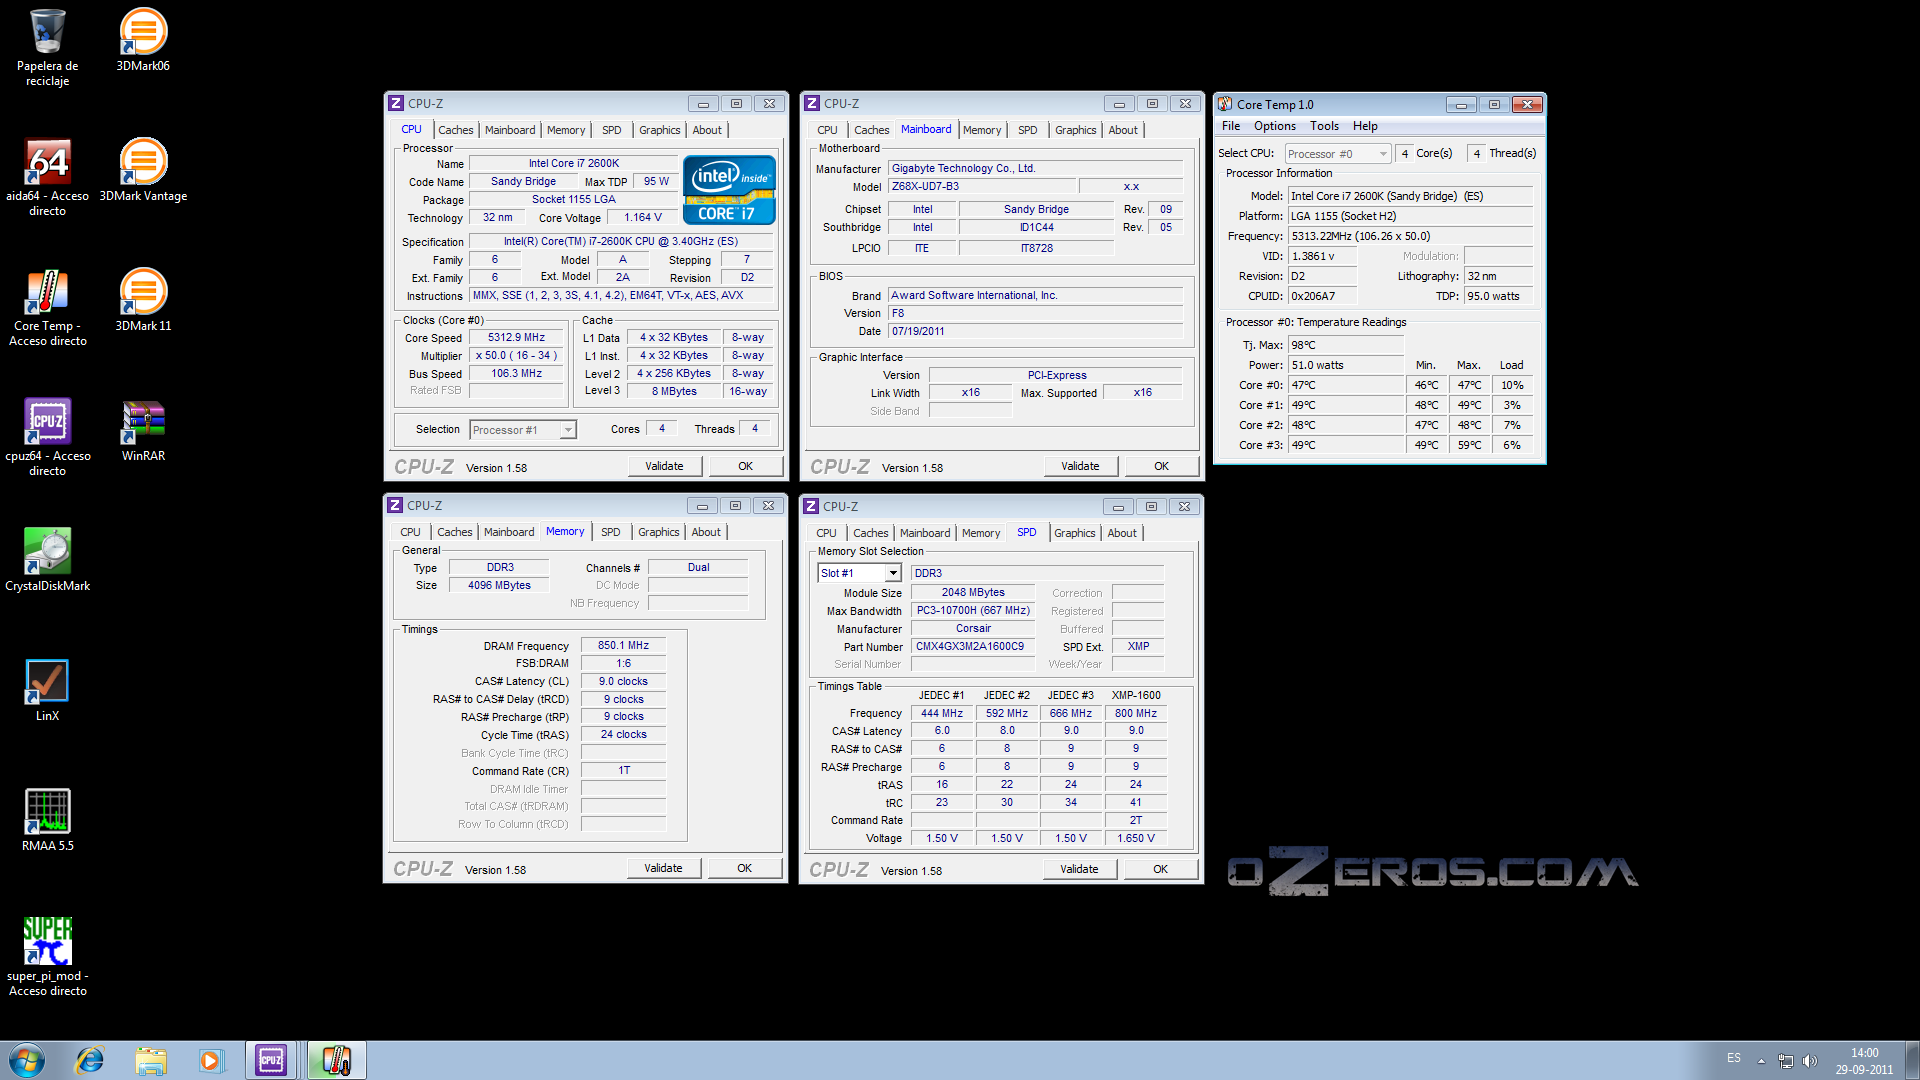The width and height of the screenshot is (1920, 1080).
Task: Click OK in Memory CPU-Z window
Action: coord(745,868)
